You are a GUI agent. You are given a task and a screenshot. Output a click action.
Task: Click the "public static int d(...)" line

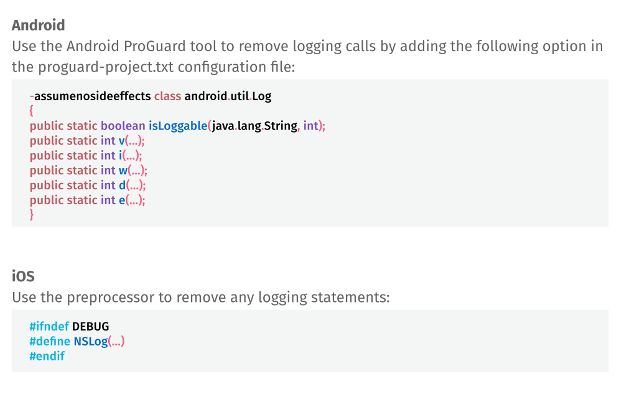[88, 185]
